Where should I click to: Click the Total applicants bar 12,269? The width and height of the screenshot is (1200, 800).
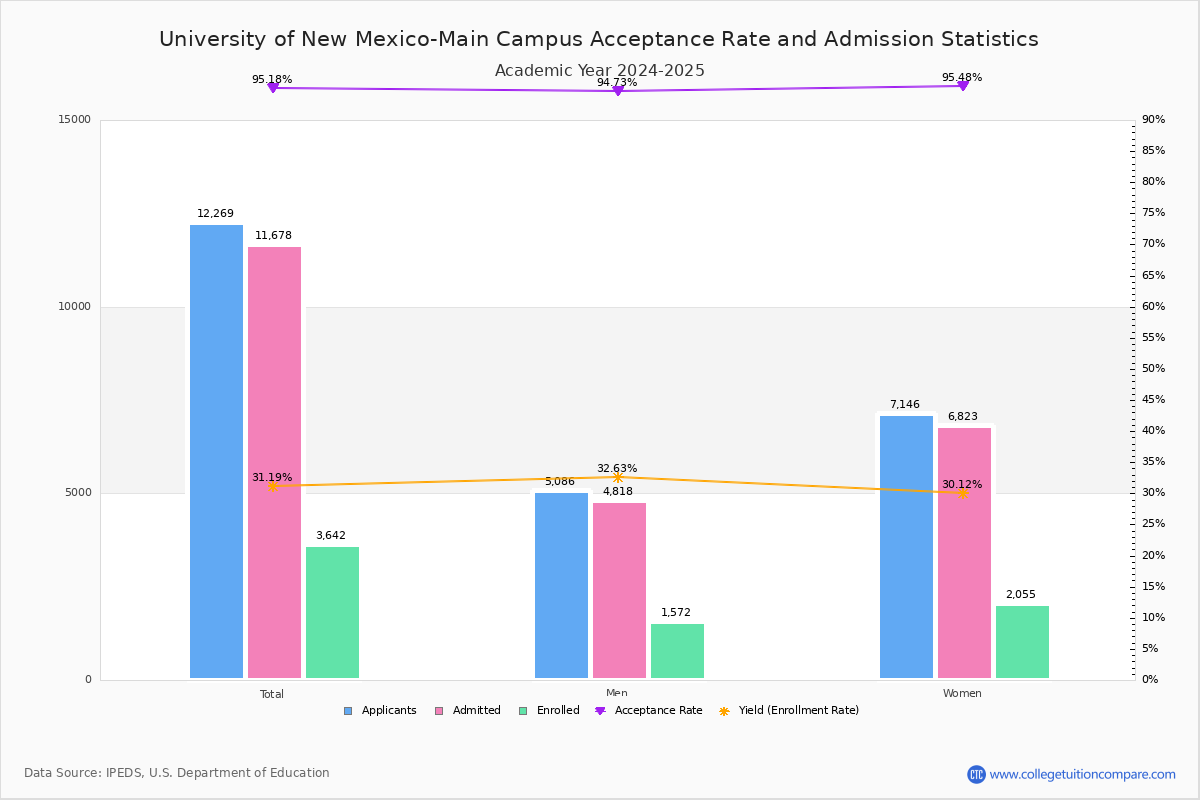tap(216, 452)
